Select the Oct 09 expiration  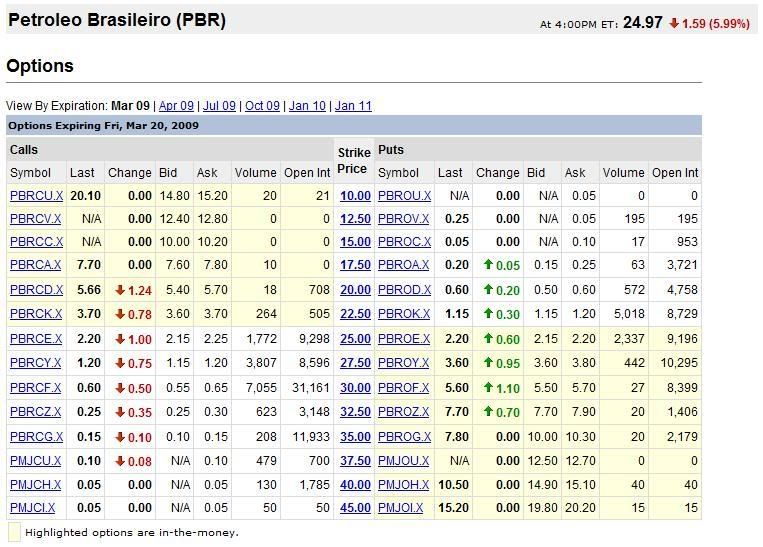(x=262, y=106)
